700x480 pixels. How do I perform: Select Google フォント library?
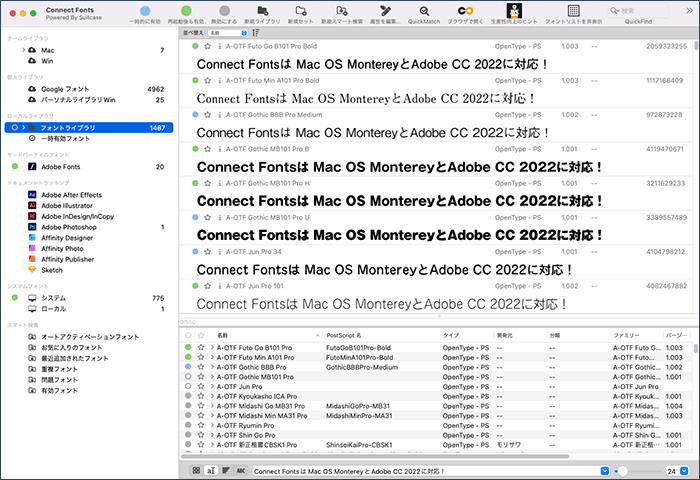coord(65,89)
